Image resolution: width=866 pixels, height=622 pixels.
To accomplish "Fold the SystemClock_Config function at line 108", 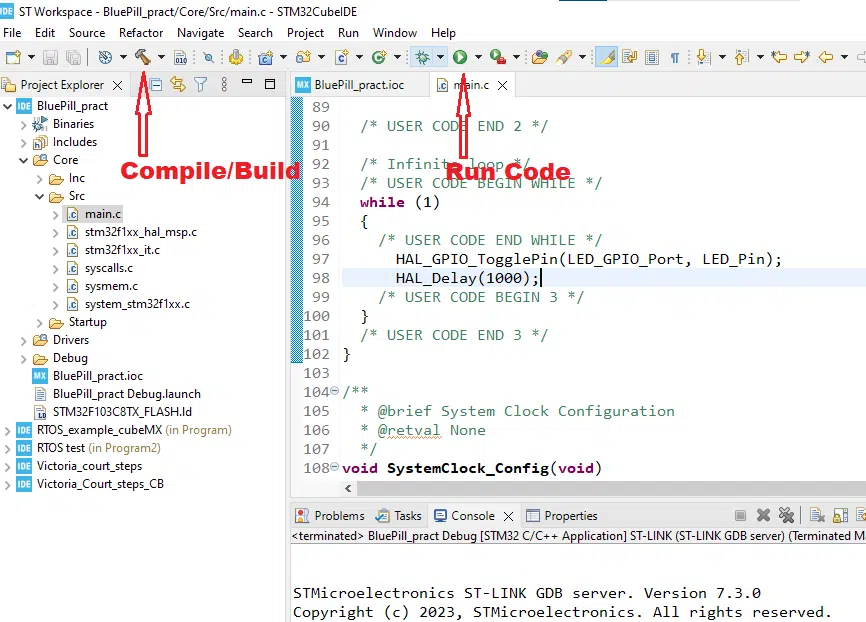I will coord(334,467).
